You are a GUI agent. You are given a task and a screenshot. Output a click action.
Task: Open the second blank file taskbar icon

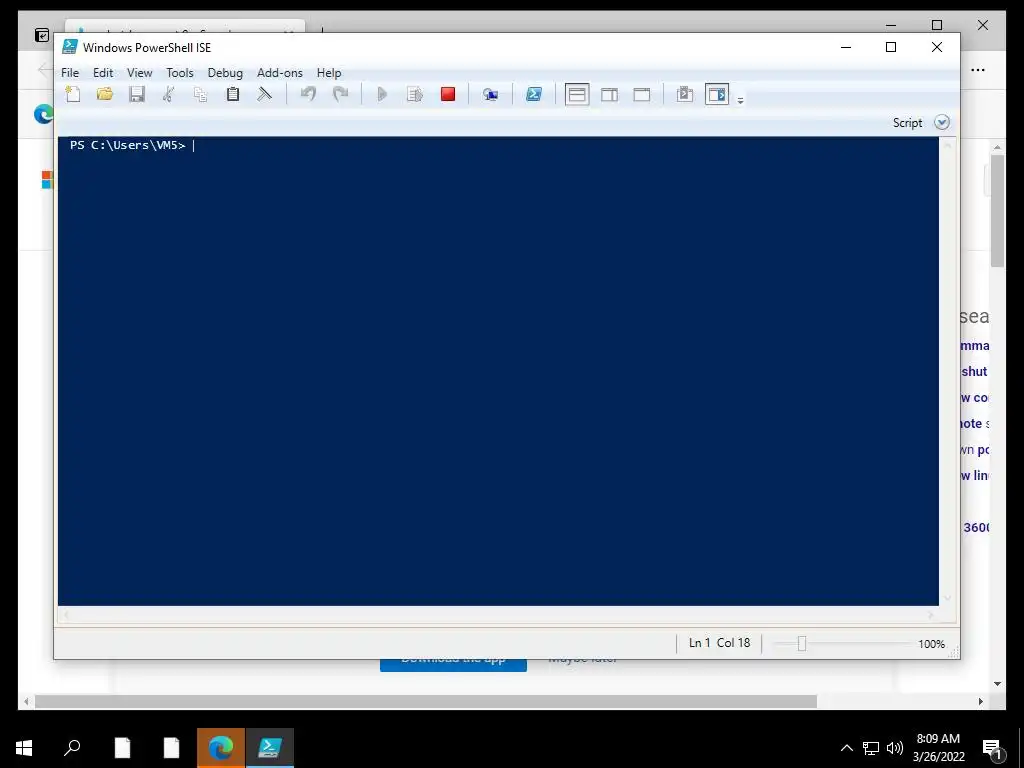[171, 748]
